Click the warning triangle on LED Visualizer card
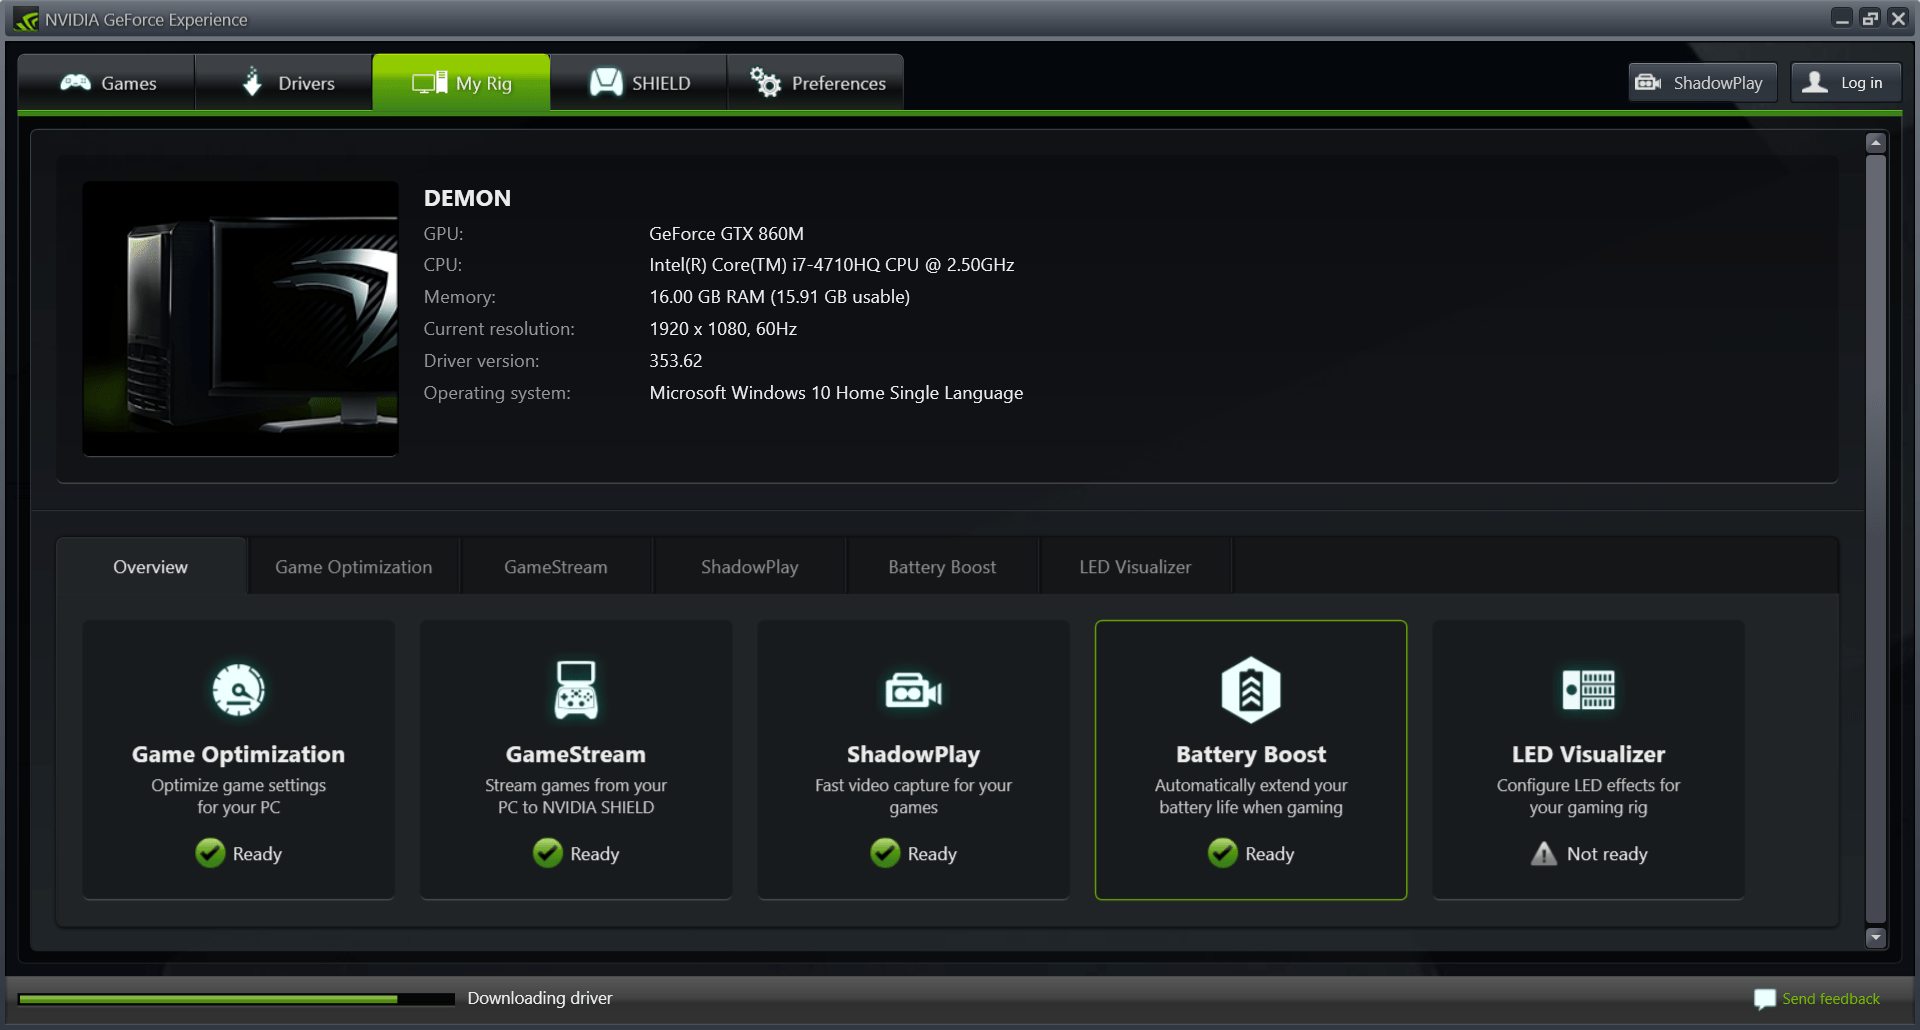This screenshot has height=1030, width=1920. click(x=1544, y=853)
